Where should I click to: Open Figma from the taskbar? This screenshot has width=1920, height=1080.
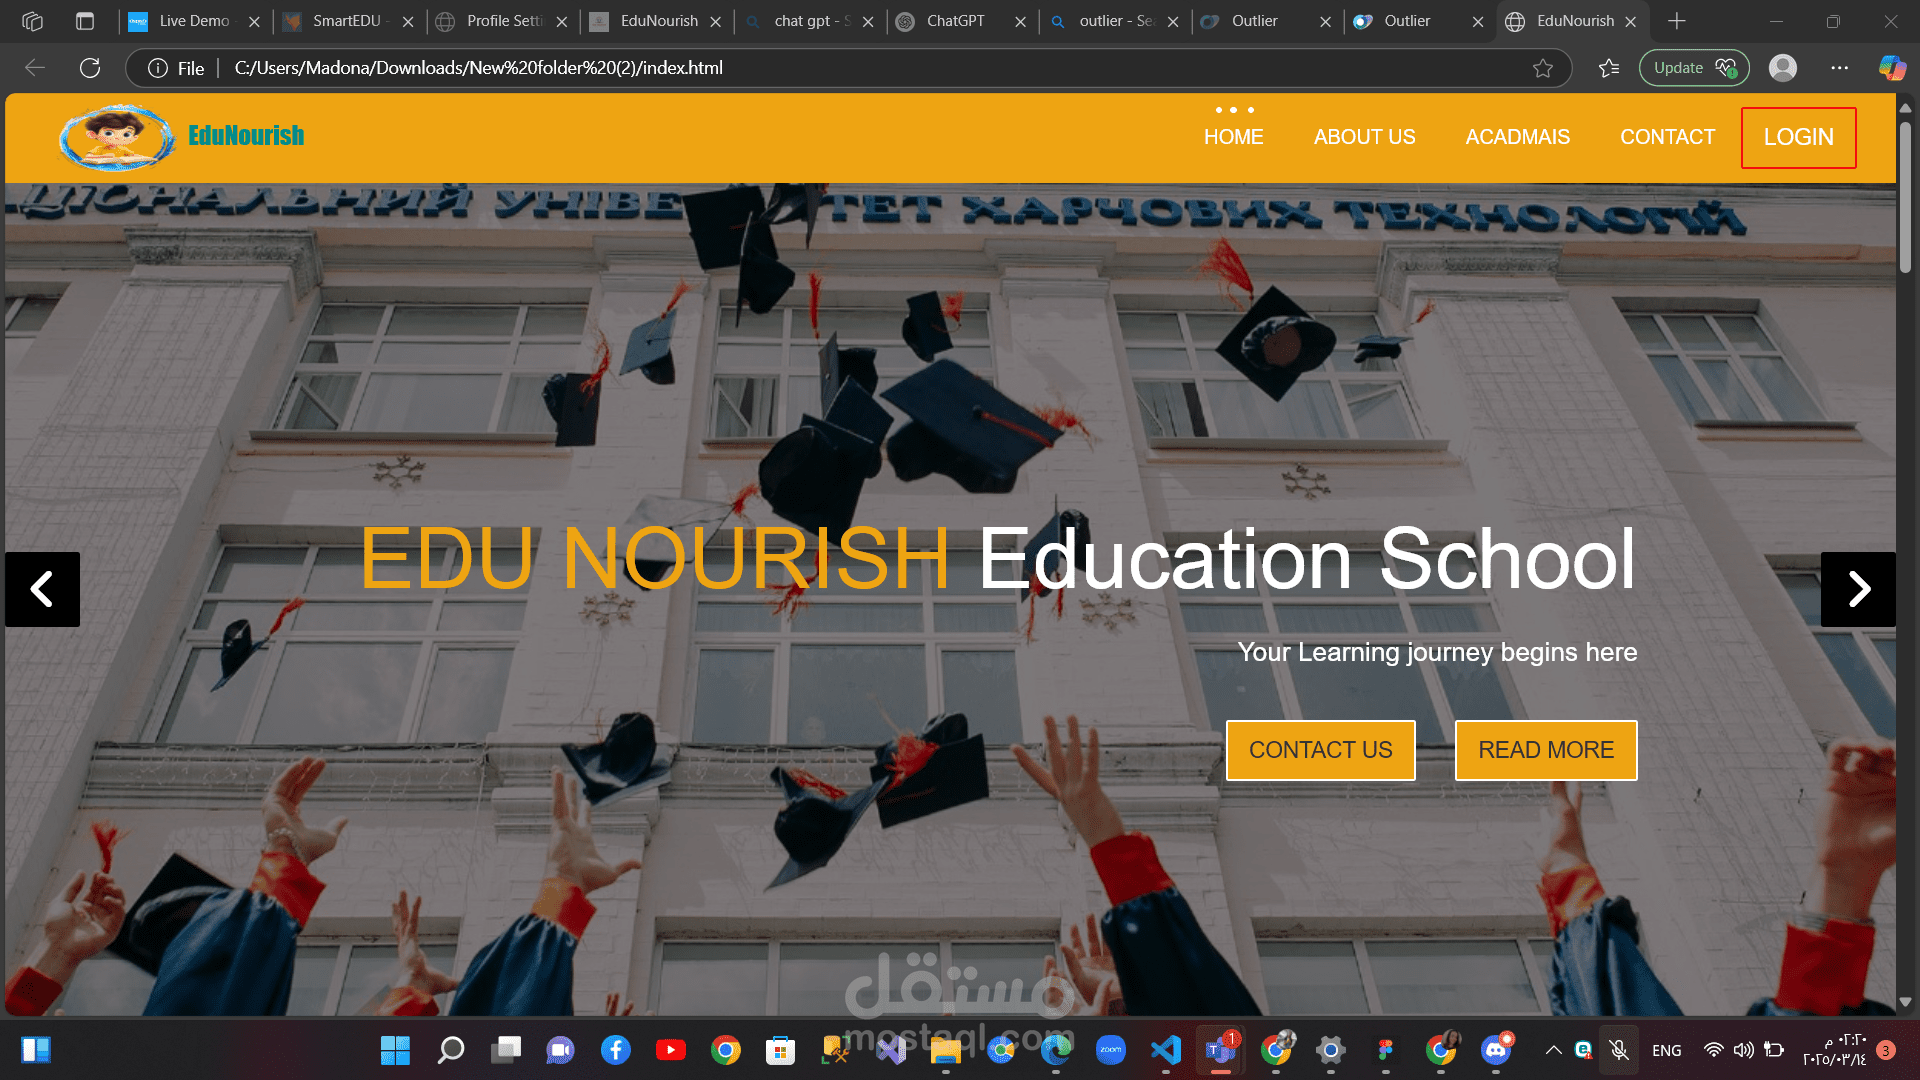pos(1385,1050)
